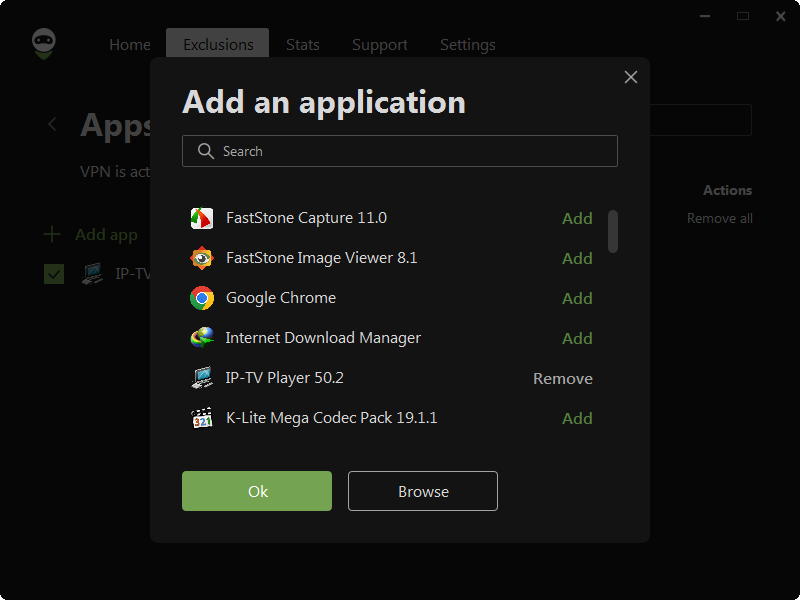Click the FastStone Image Viewer eye icon
800x600 pixels.
point(202,258)
